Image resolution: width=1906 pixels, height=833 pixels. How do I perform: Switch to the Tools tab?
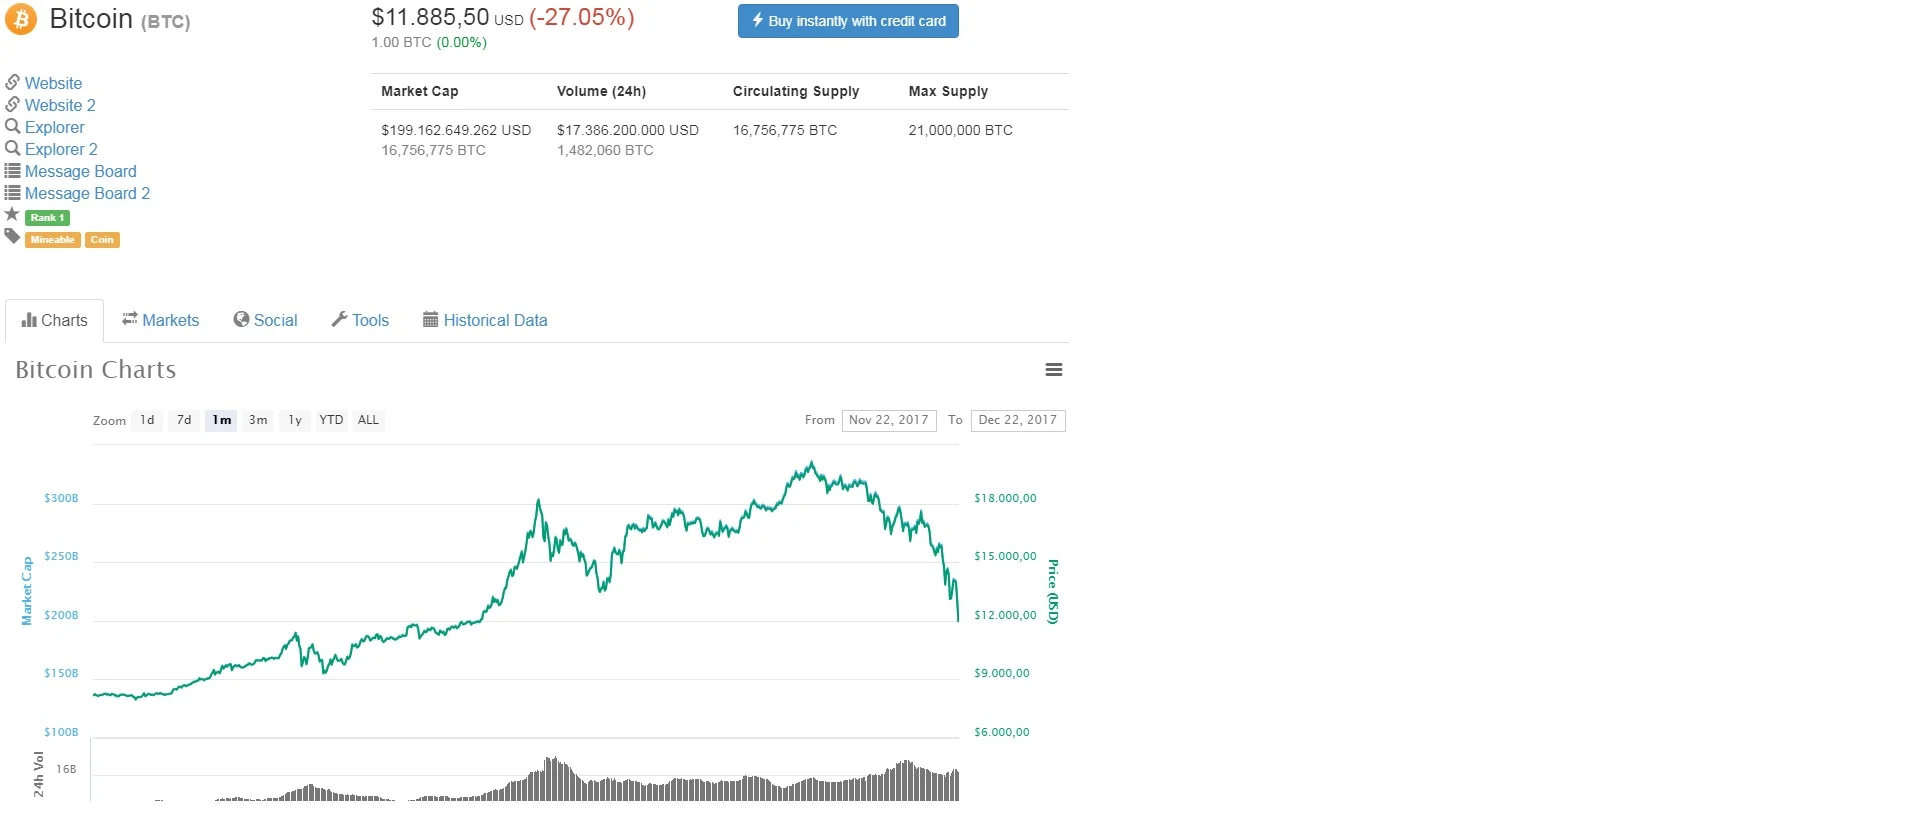coord(360,320)
